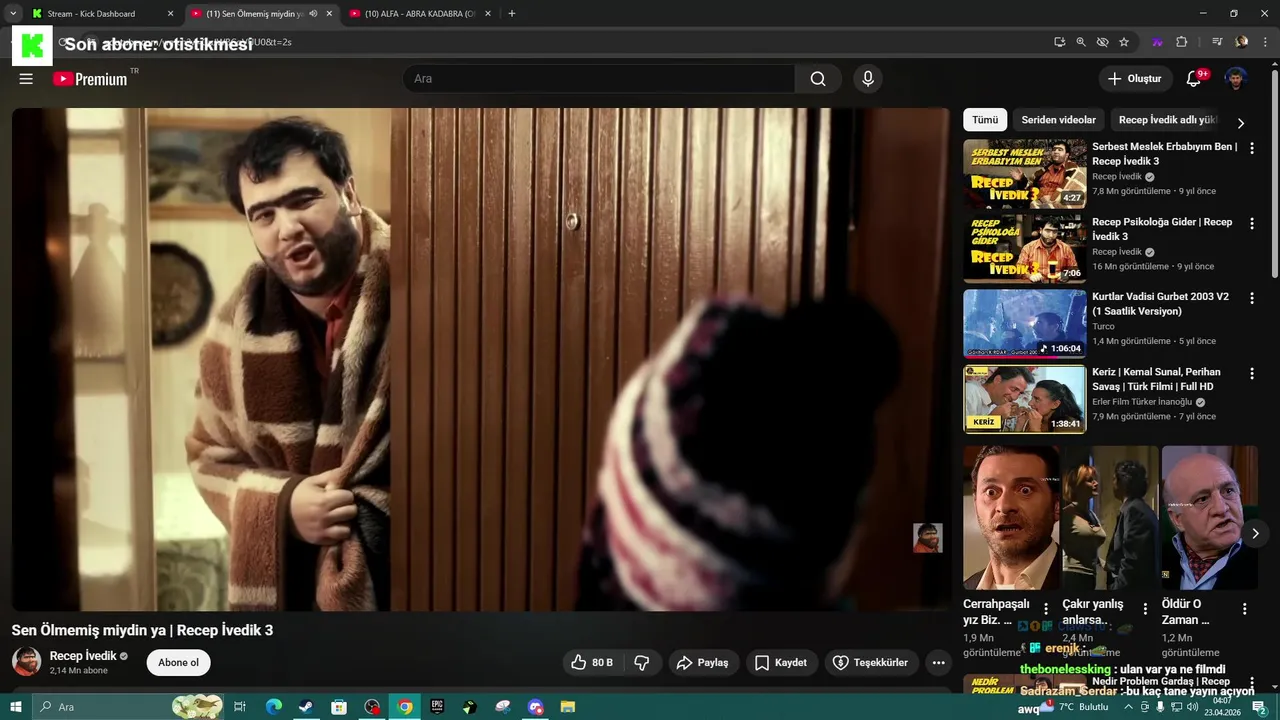Open options for Kurtlar Vadisi Gurbet video
Image resolution: width=1280 pixels, height=720 pixels.
pyautogui.click(x=1251, y=298)
